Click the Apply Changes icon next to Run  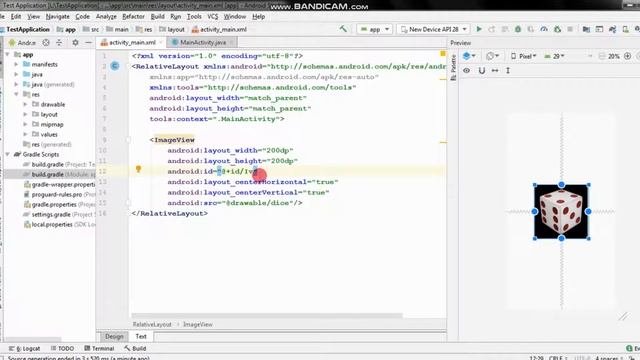[492, 29]
